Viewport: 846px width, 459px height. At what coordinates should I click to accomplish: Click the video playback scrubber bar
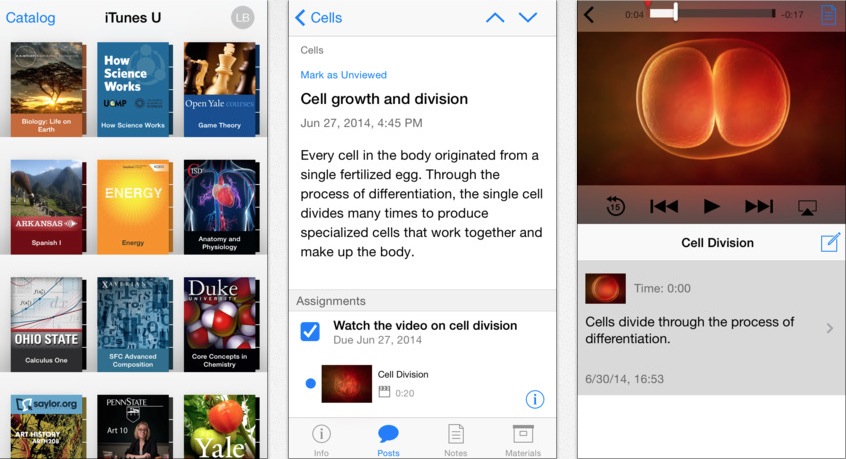coord(712,13)
